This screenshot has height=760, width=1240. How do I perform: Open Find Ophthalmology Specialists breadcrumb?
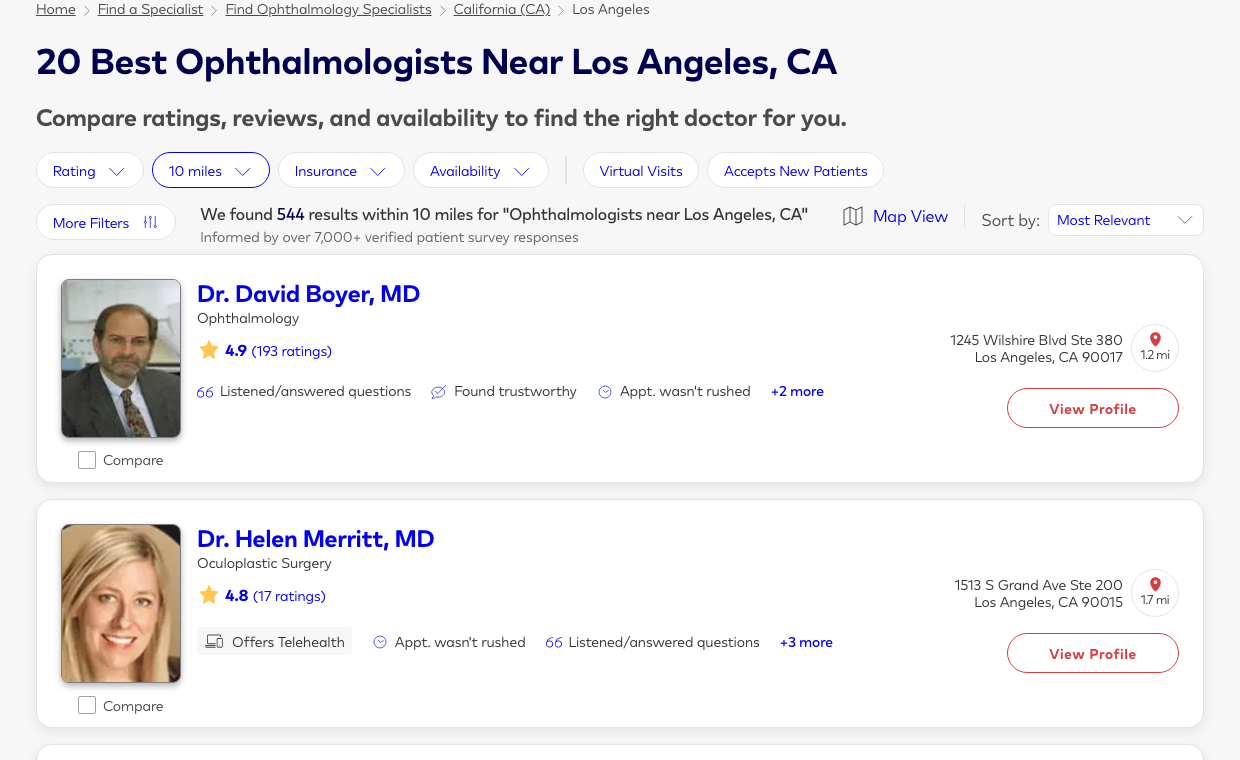(x=329, y=9)
